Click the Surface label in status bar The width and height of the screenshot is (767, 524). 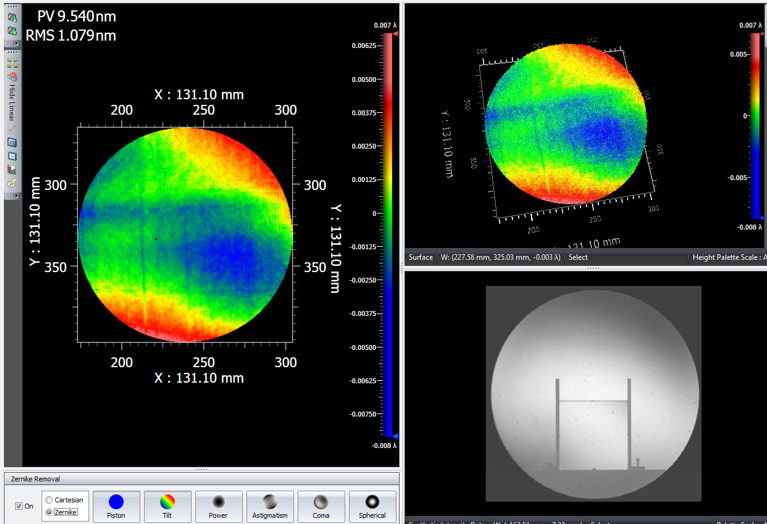click(421, 257)
